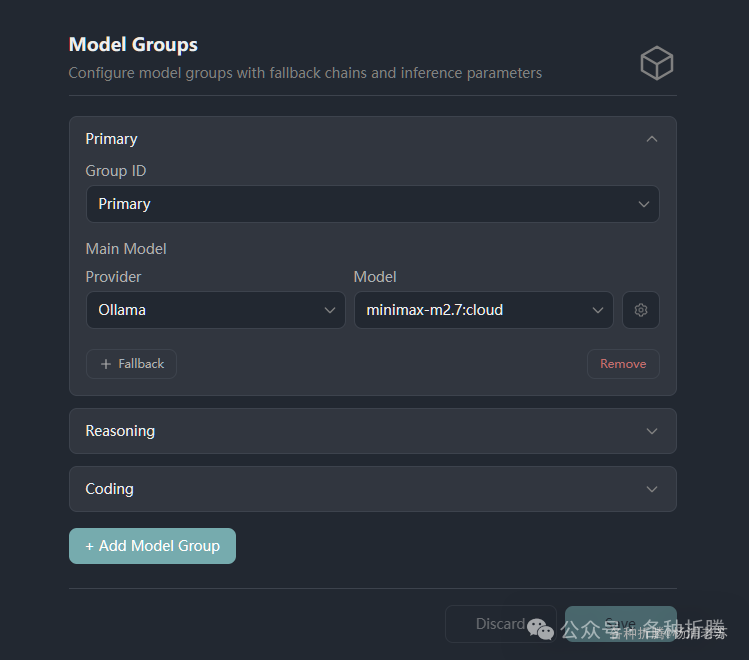The image size is (749, 660).
Task: Click the Reasoning section chevron arrow
Action: pyautogui.click(x=652, y=431)
